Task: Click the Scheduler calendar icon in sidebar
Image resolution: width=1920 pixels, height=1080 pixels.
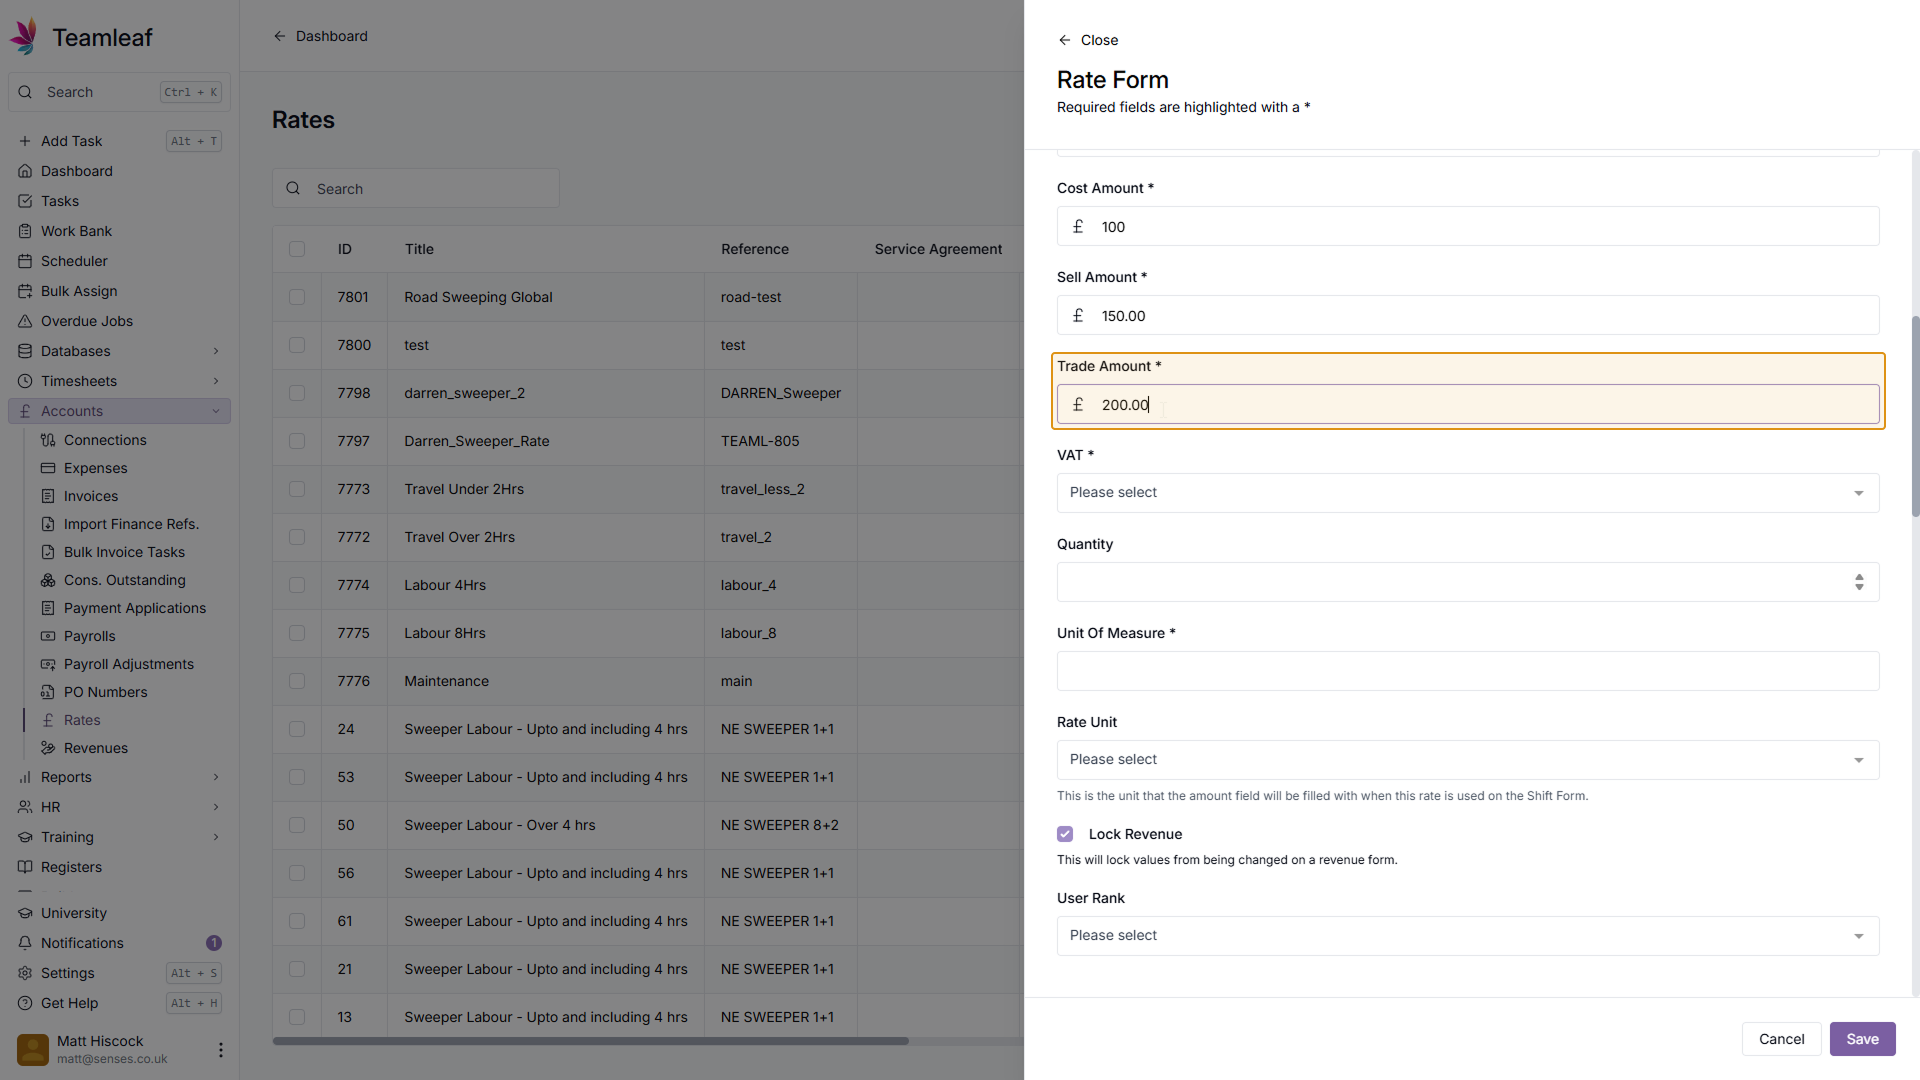Action: [x=25, y=261]
